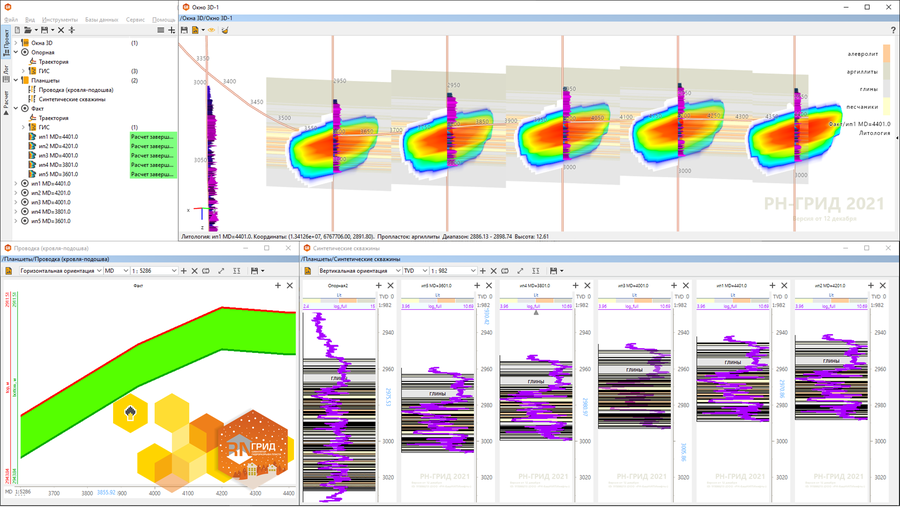This screenshot has width=900, height=507.
Task: Select the Синтетические скважины tree item
Action: [71, 99]
